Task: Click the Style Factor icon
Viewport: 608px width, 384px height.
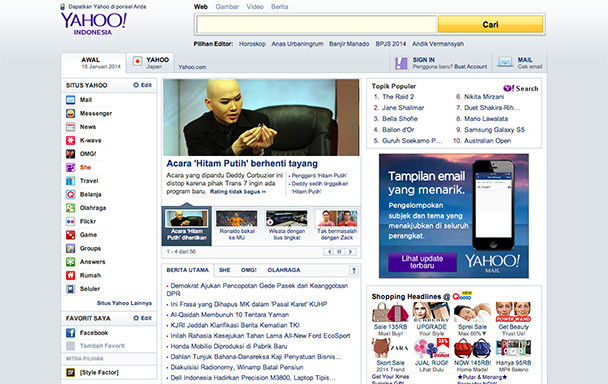Action: [x=71, y=372]
